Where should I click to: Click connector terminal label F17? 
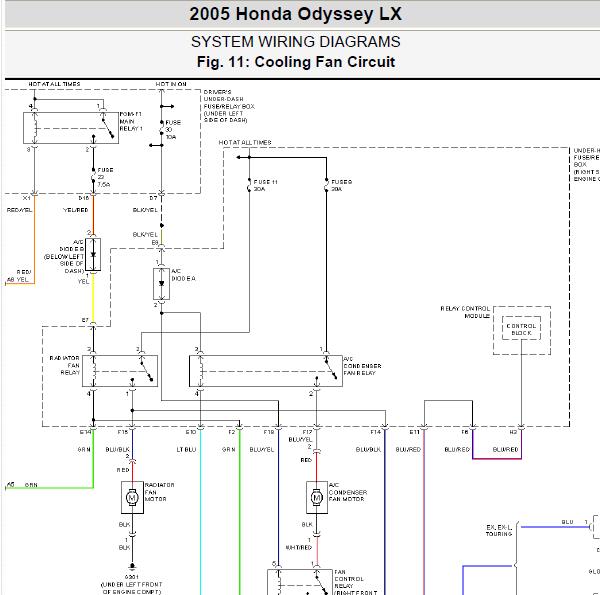point(307,432)
